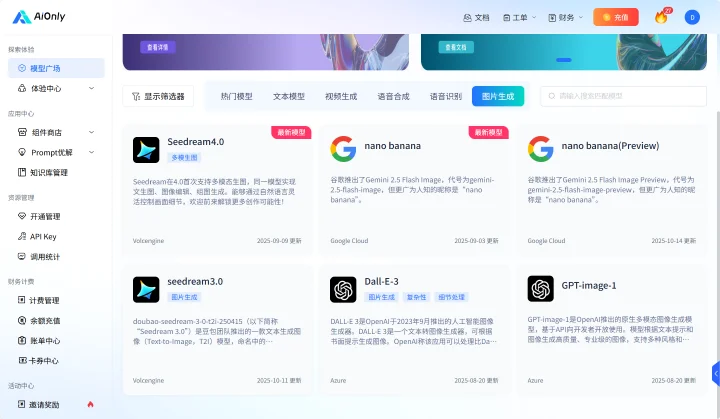
Task: Click the 文档 icon in header
Action: pyautogui.click(x=467, y=17)
